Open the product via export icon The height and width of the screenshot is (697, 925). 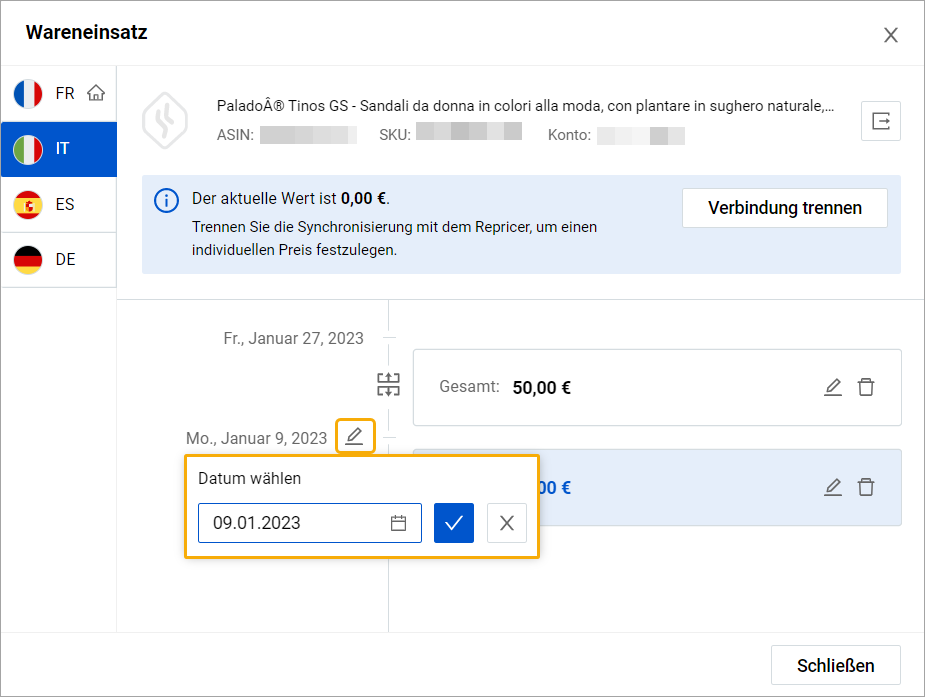[x=881, y=121]
